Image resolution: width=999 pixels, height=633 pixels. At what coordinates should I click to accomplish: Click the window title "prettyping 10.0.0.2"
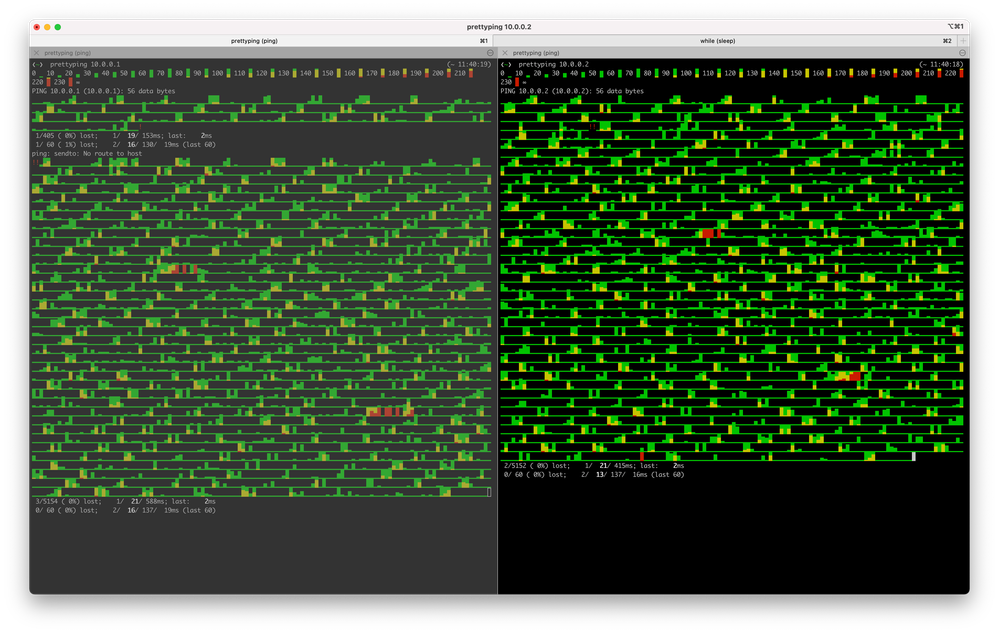498,27
